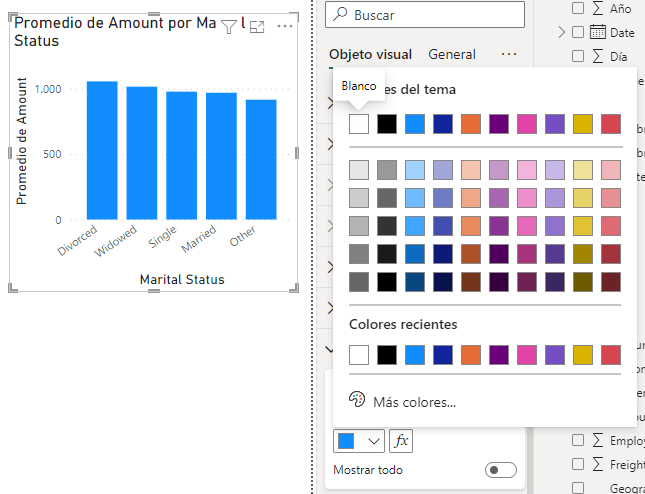Screen dimensions: 645x494
Task: Expand the Date field hierarchy
Action: [562, 32]
